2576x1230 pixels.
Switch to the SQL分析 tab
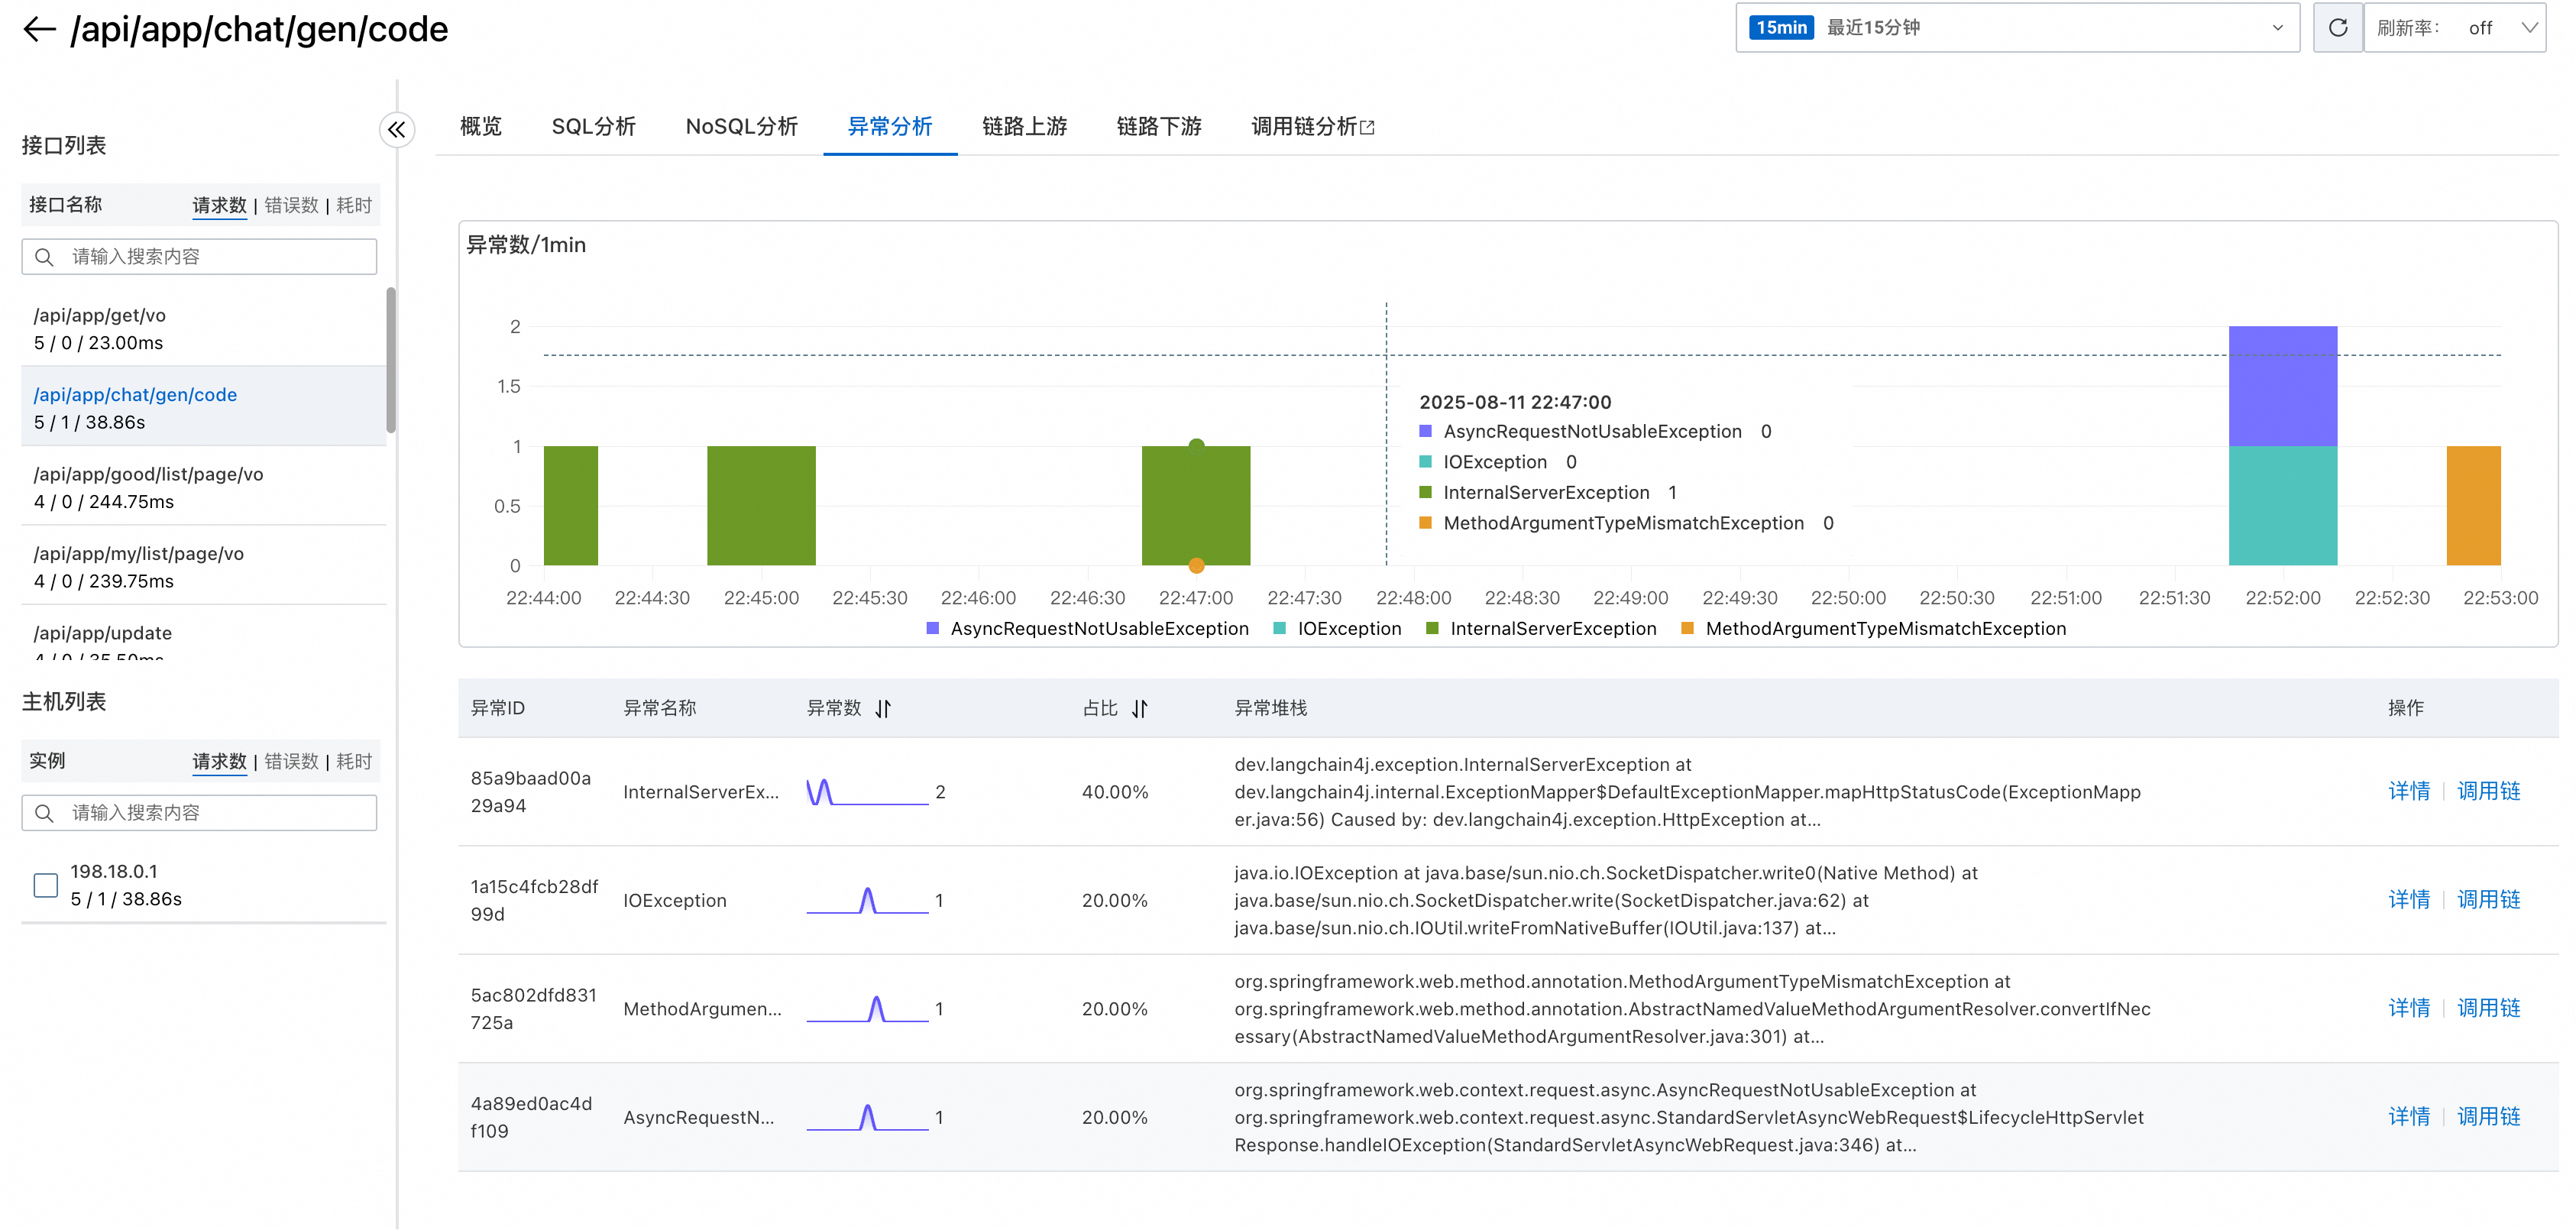tap(593, 127)
